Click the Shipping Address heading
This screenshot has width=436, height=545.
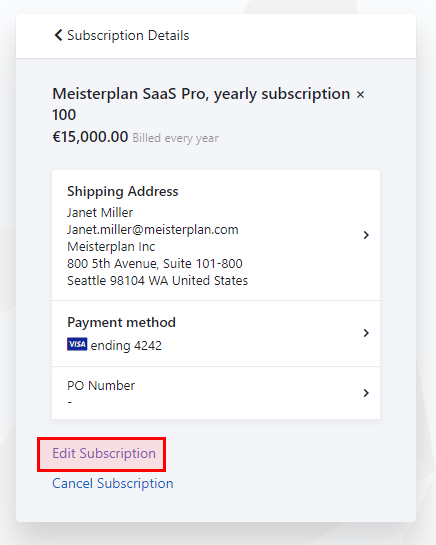click(123, 192)
